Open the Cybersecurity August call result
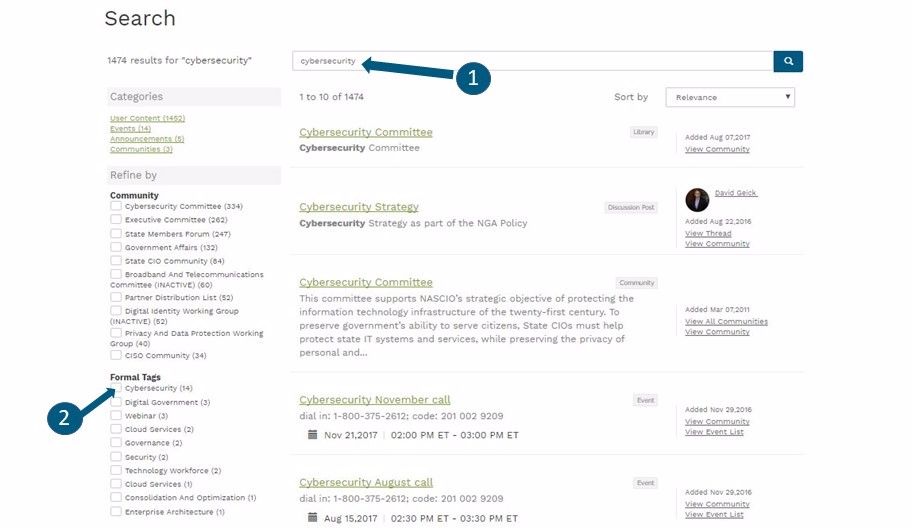 pos(366,483)
